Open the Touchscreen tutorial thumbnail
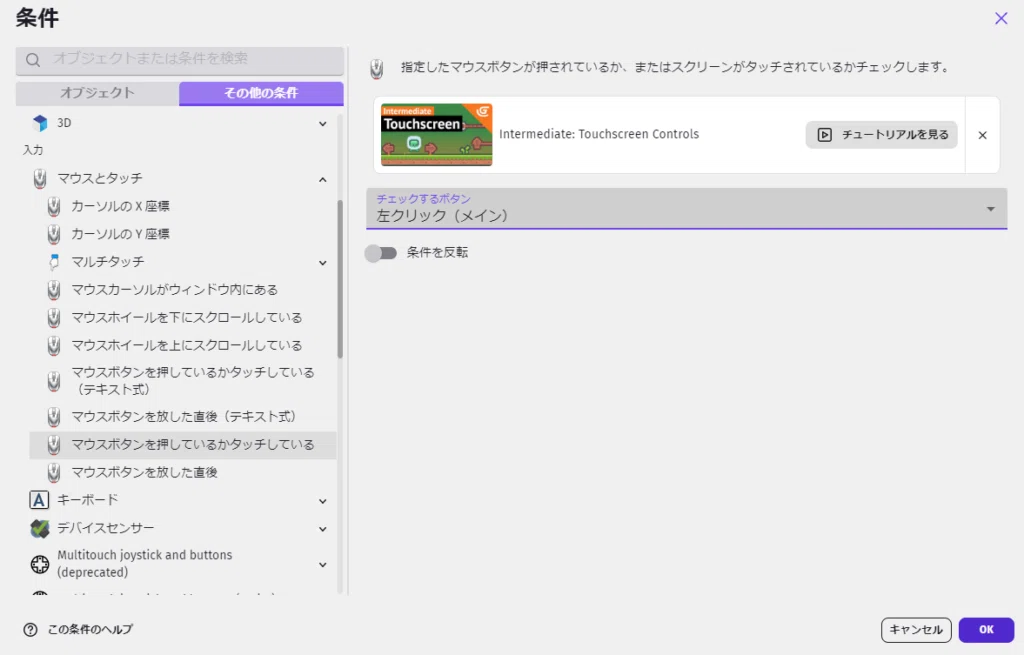The width and height of the screenshot is (1024, 655). pos(436,135)
